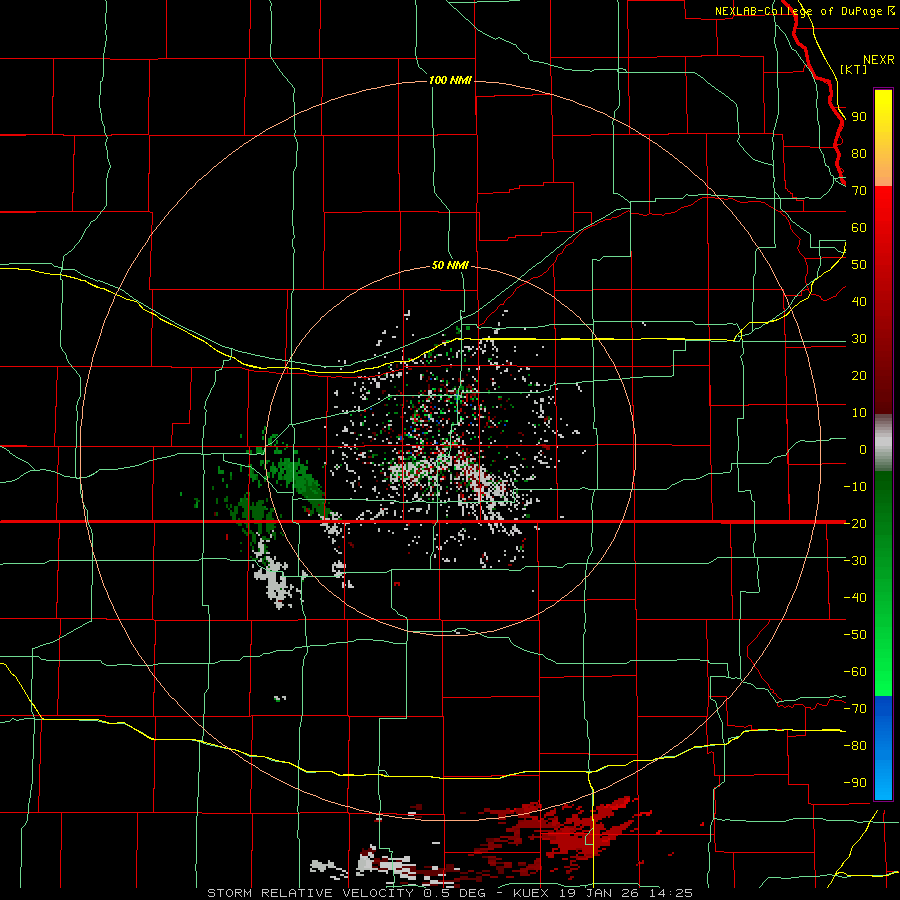This screenshot has width=900, height=900.
Task: Click the -70 legend value
Action: pos(855,709)
